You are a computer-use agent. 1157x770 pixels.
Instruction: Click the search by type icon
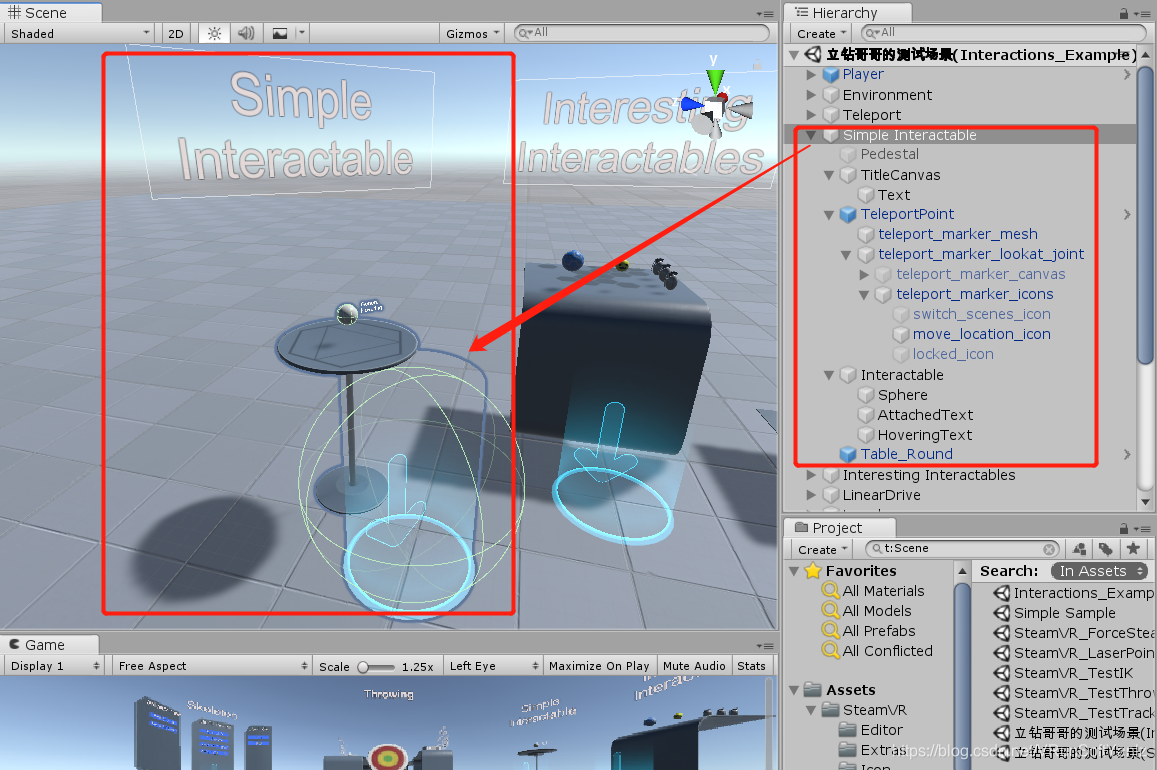pyautogui.click(x=1079, y=549)
